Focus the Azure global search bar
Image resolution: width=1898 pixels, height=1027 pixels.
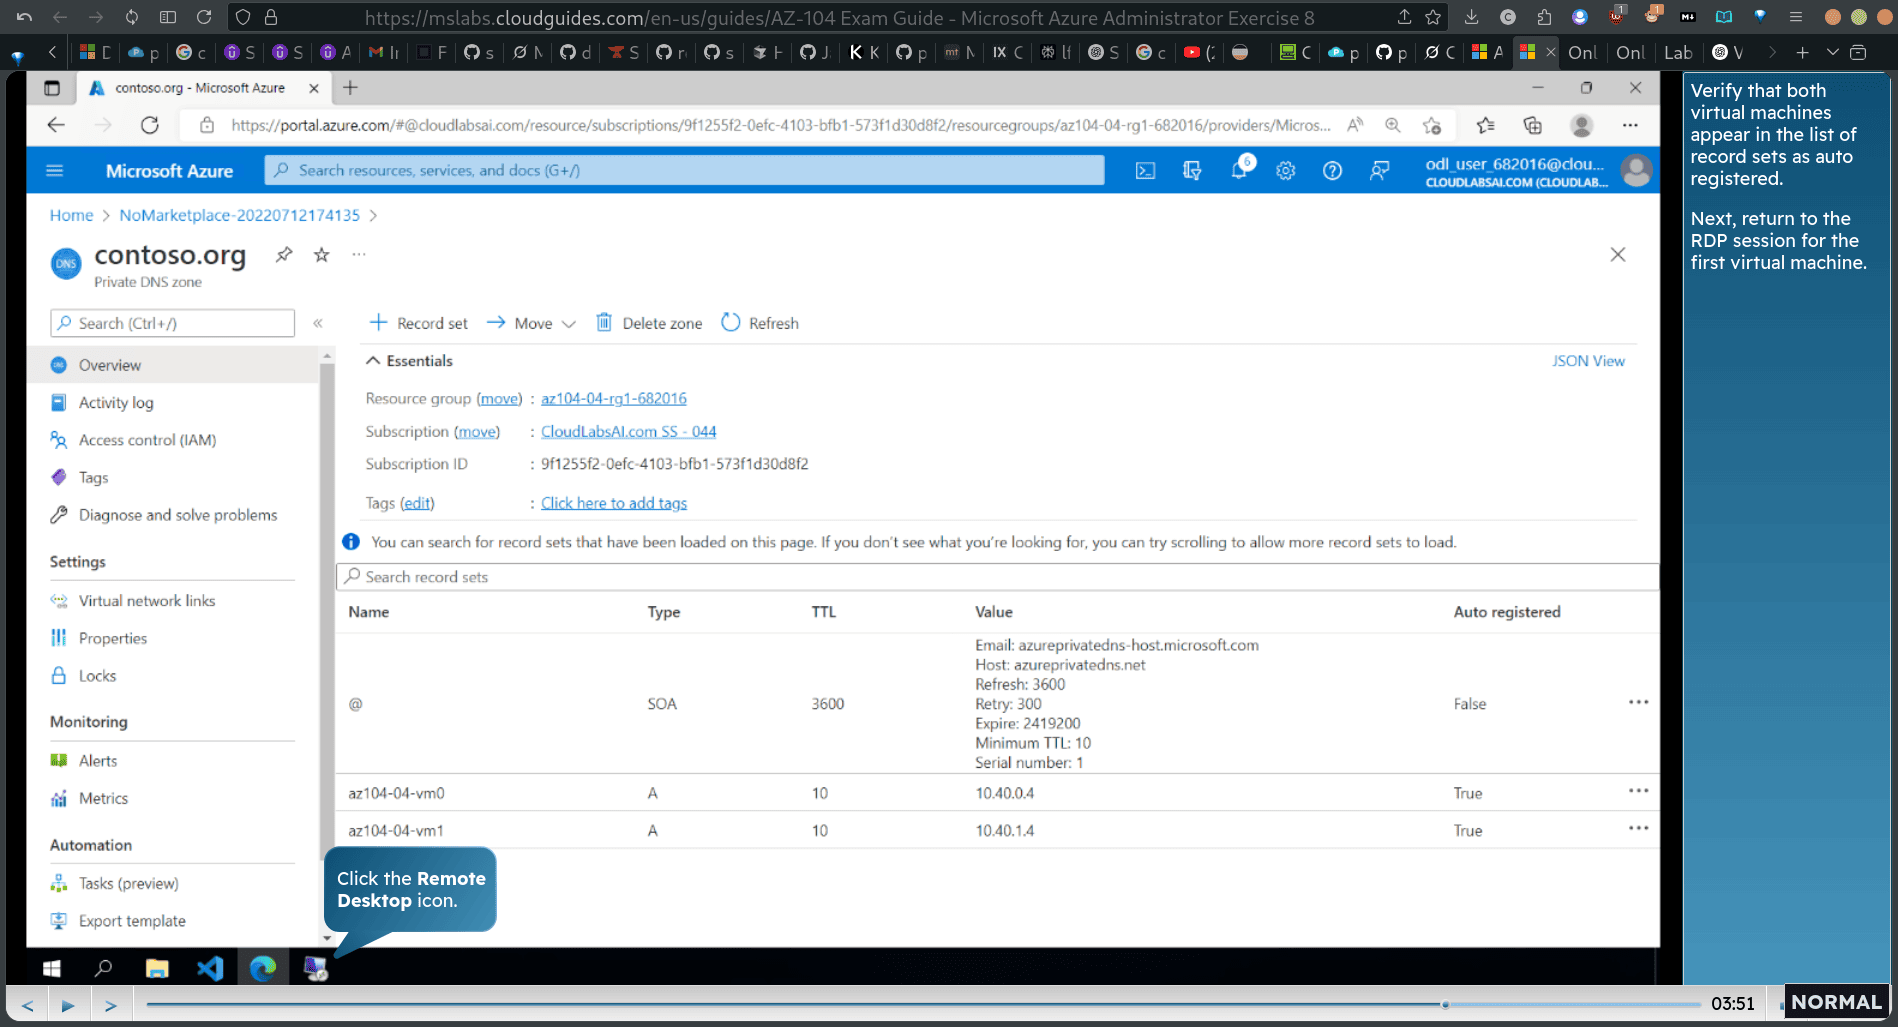point(685,170)
